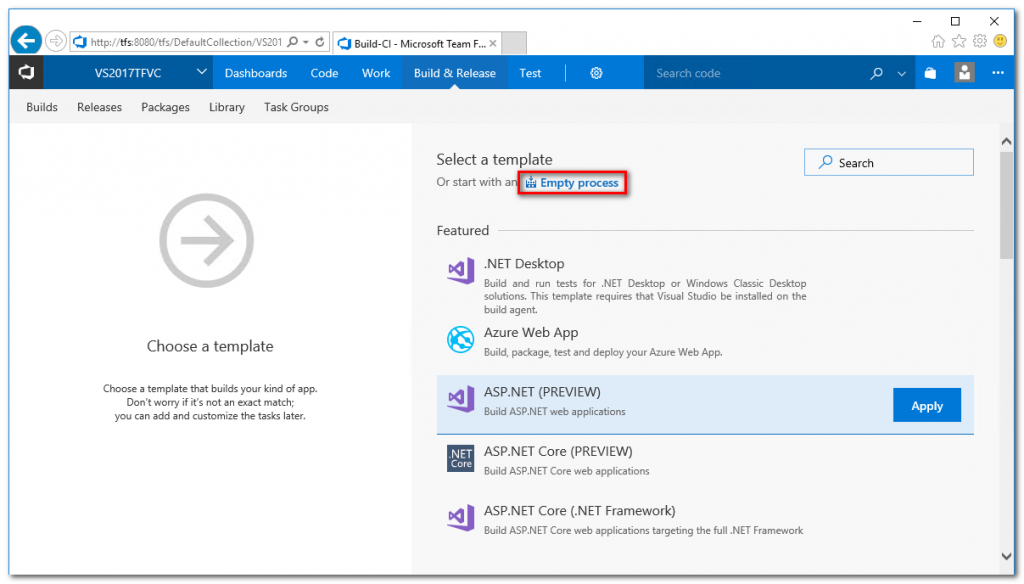Screen dimensions: 1024x584
Task: Open a new blank browser tab
Action: coord(514,43)
